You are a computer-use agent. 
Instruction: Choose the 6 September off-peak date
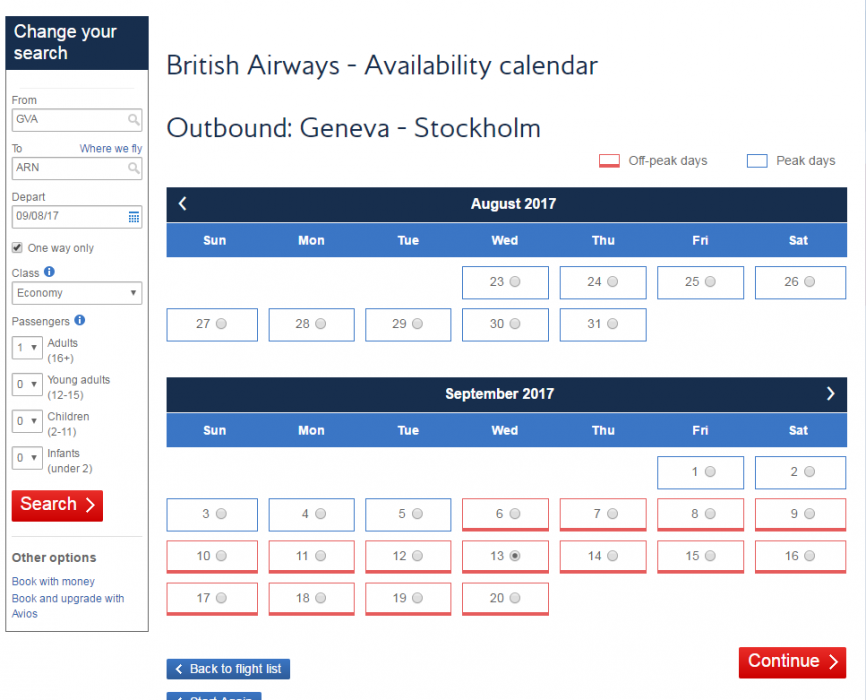[x=515, y=514]
